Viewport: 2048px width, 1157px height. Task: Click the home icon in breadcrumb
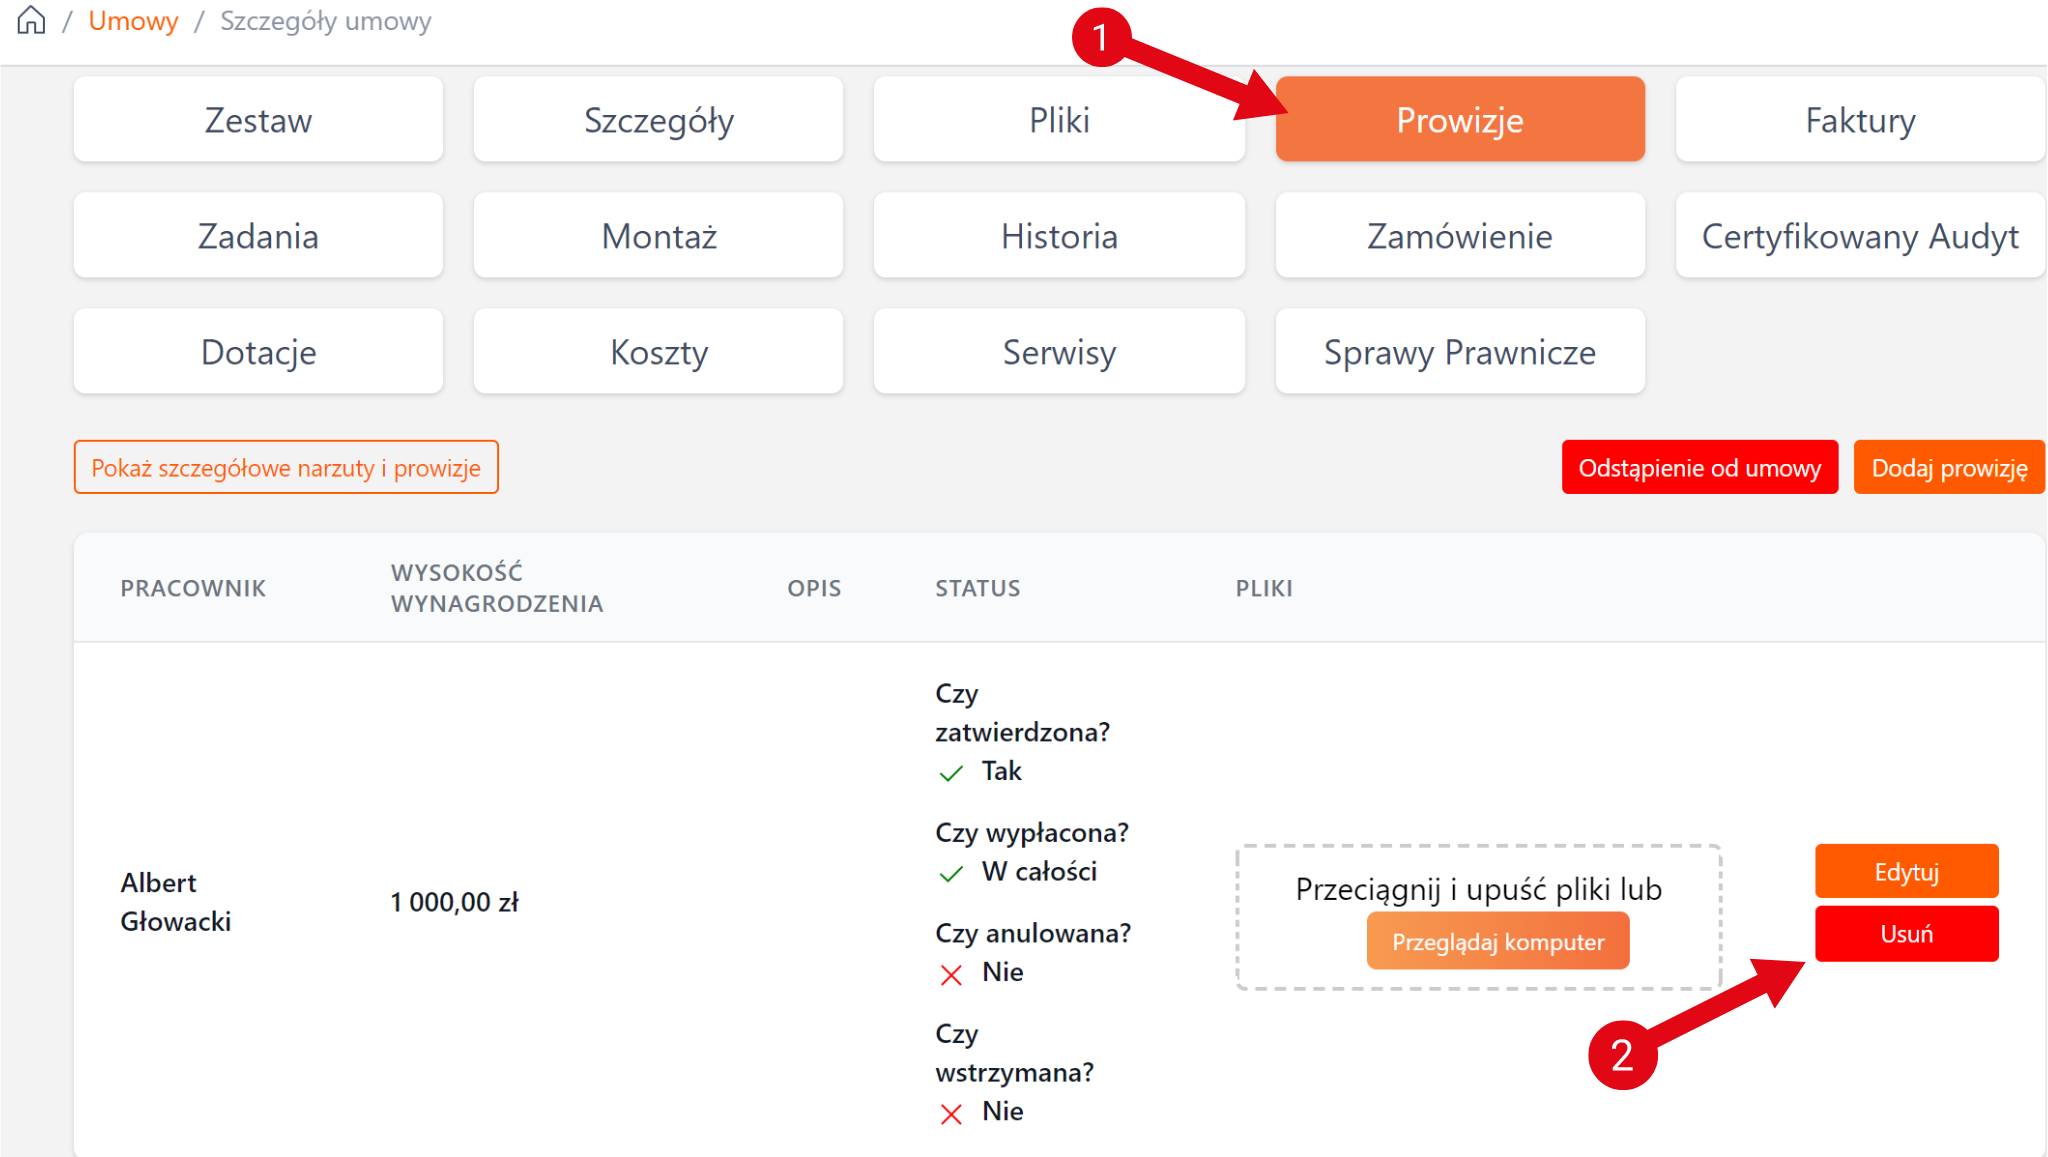point(32,20)
